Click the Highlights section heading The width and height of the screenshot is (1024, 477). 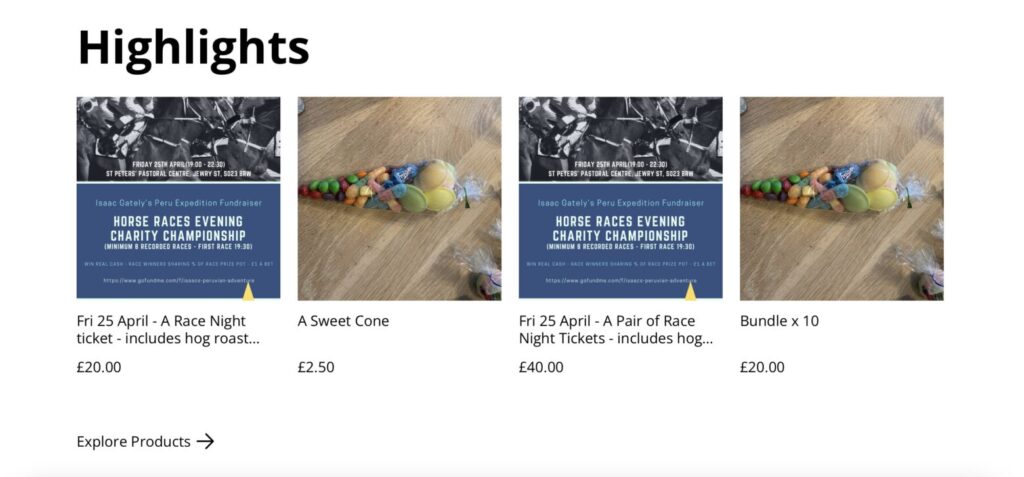coord(193,48)
